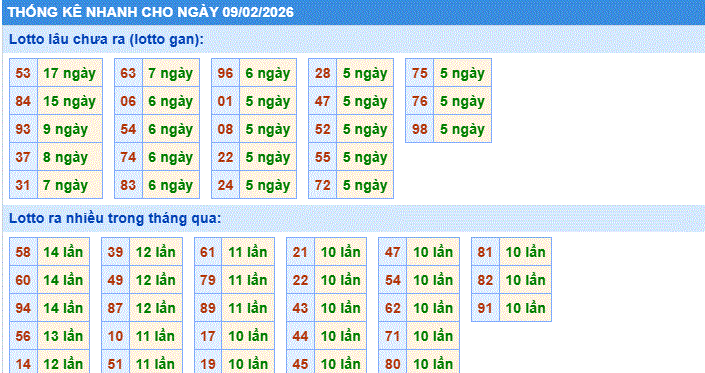
Task: Select number 08 in the lotto gan table
Action: [226, 129]
